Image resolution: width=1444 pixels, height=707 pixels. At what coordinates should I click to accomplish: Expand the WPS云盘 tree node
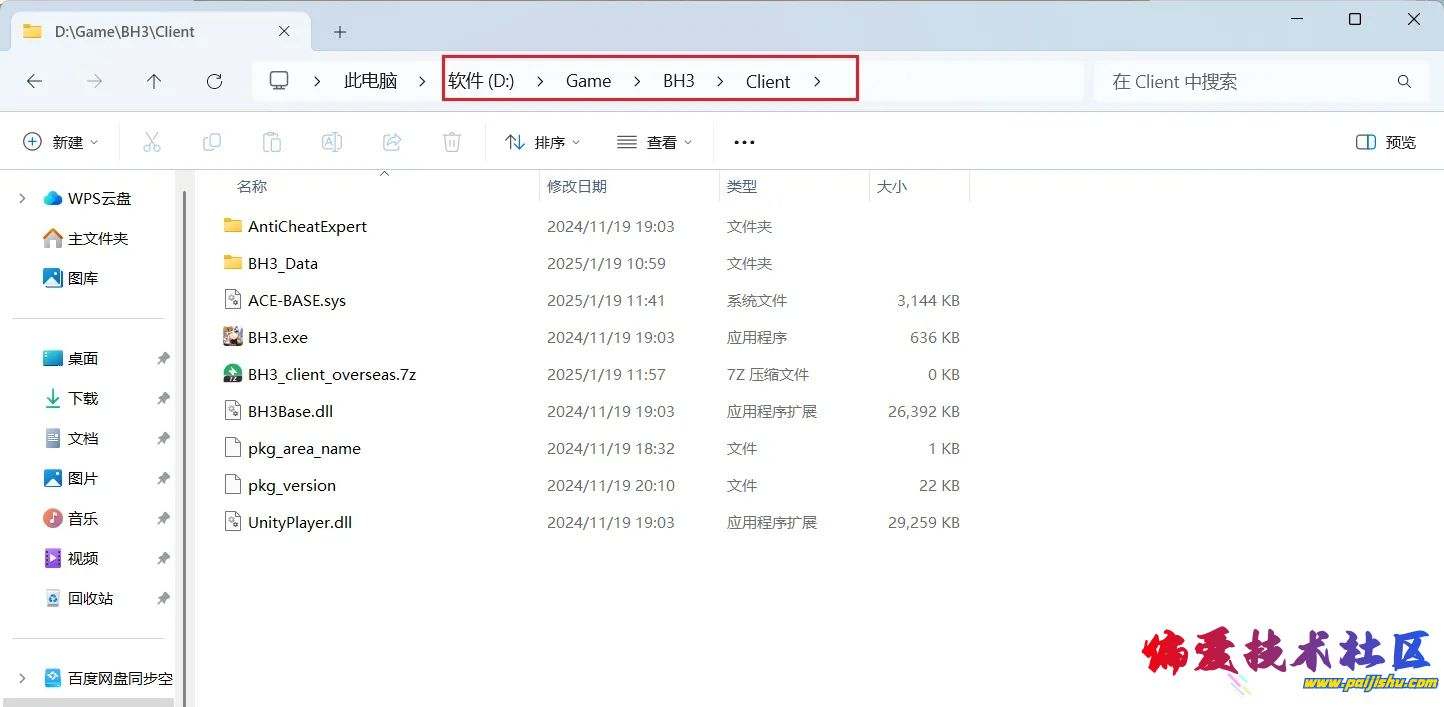(x=22, y=198)
